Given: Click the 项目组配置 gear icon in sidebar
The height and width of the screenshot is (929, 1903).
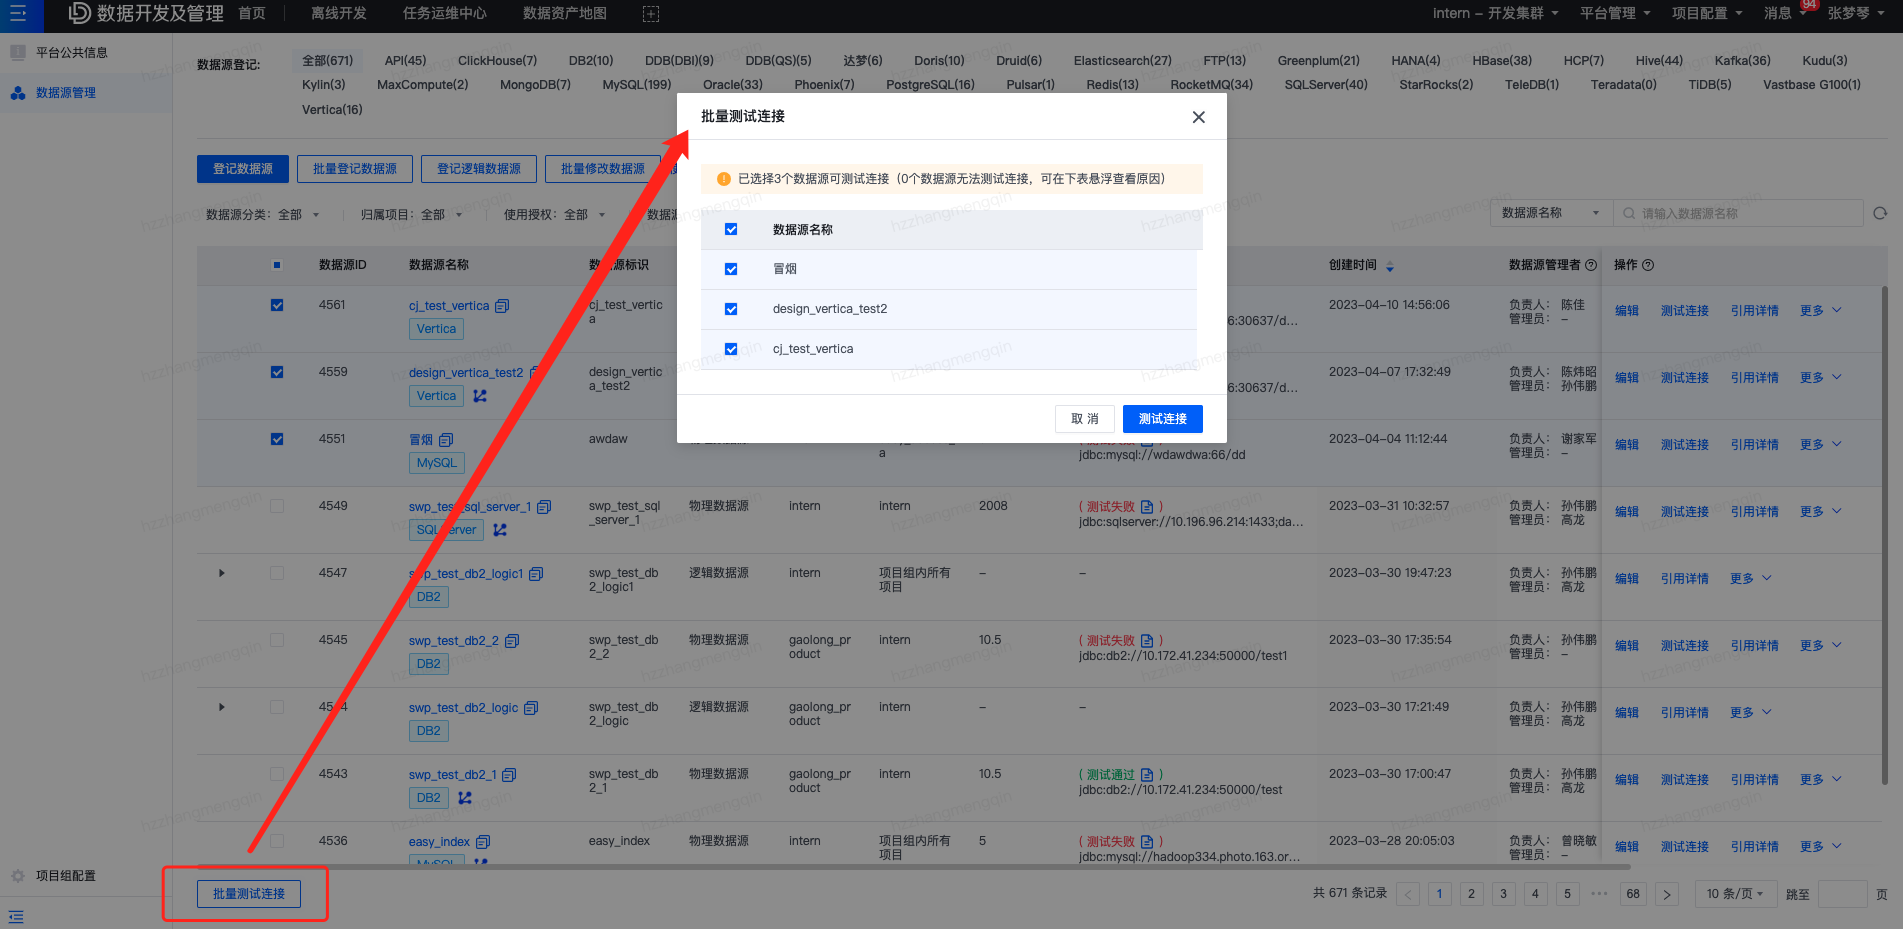Looking at the screenshot, I should [18, 876].
